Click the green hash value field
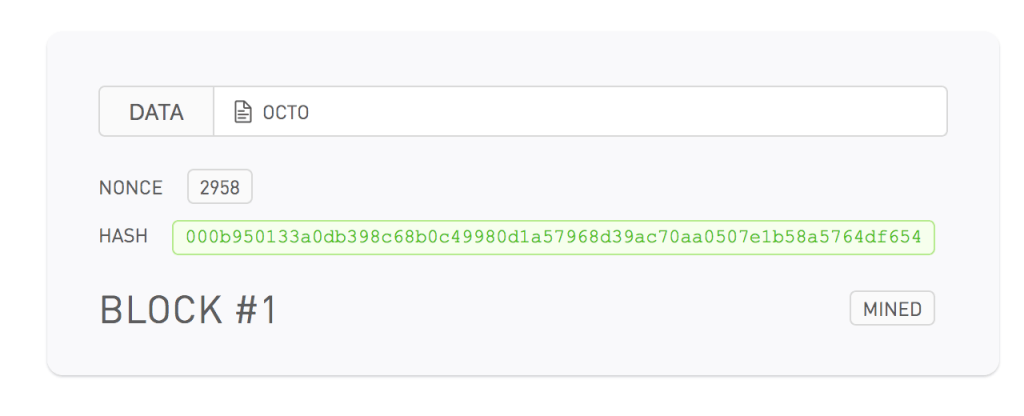Image resolution: width=1024 pixels, height=416 pixels. tap(553, 237)
